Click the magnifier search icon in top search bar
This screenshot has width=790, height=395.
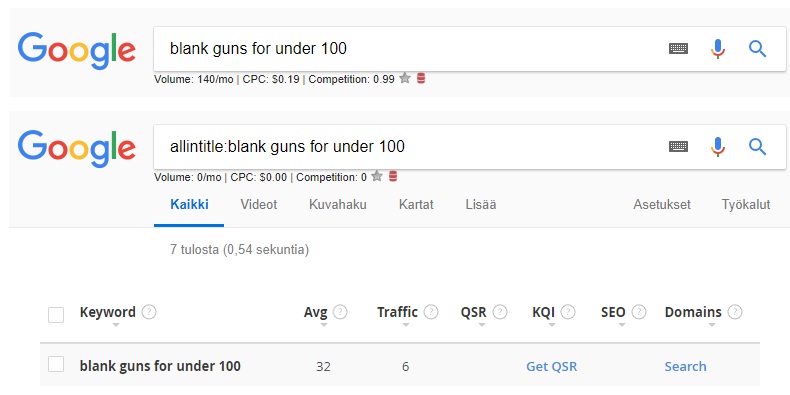(757, 49)
